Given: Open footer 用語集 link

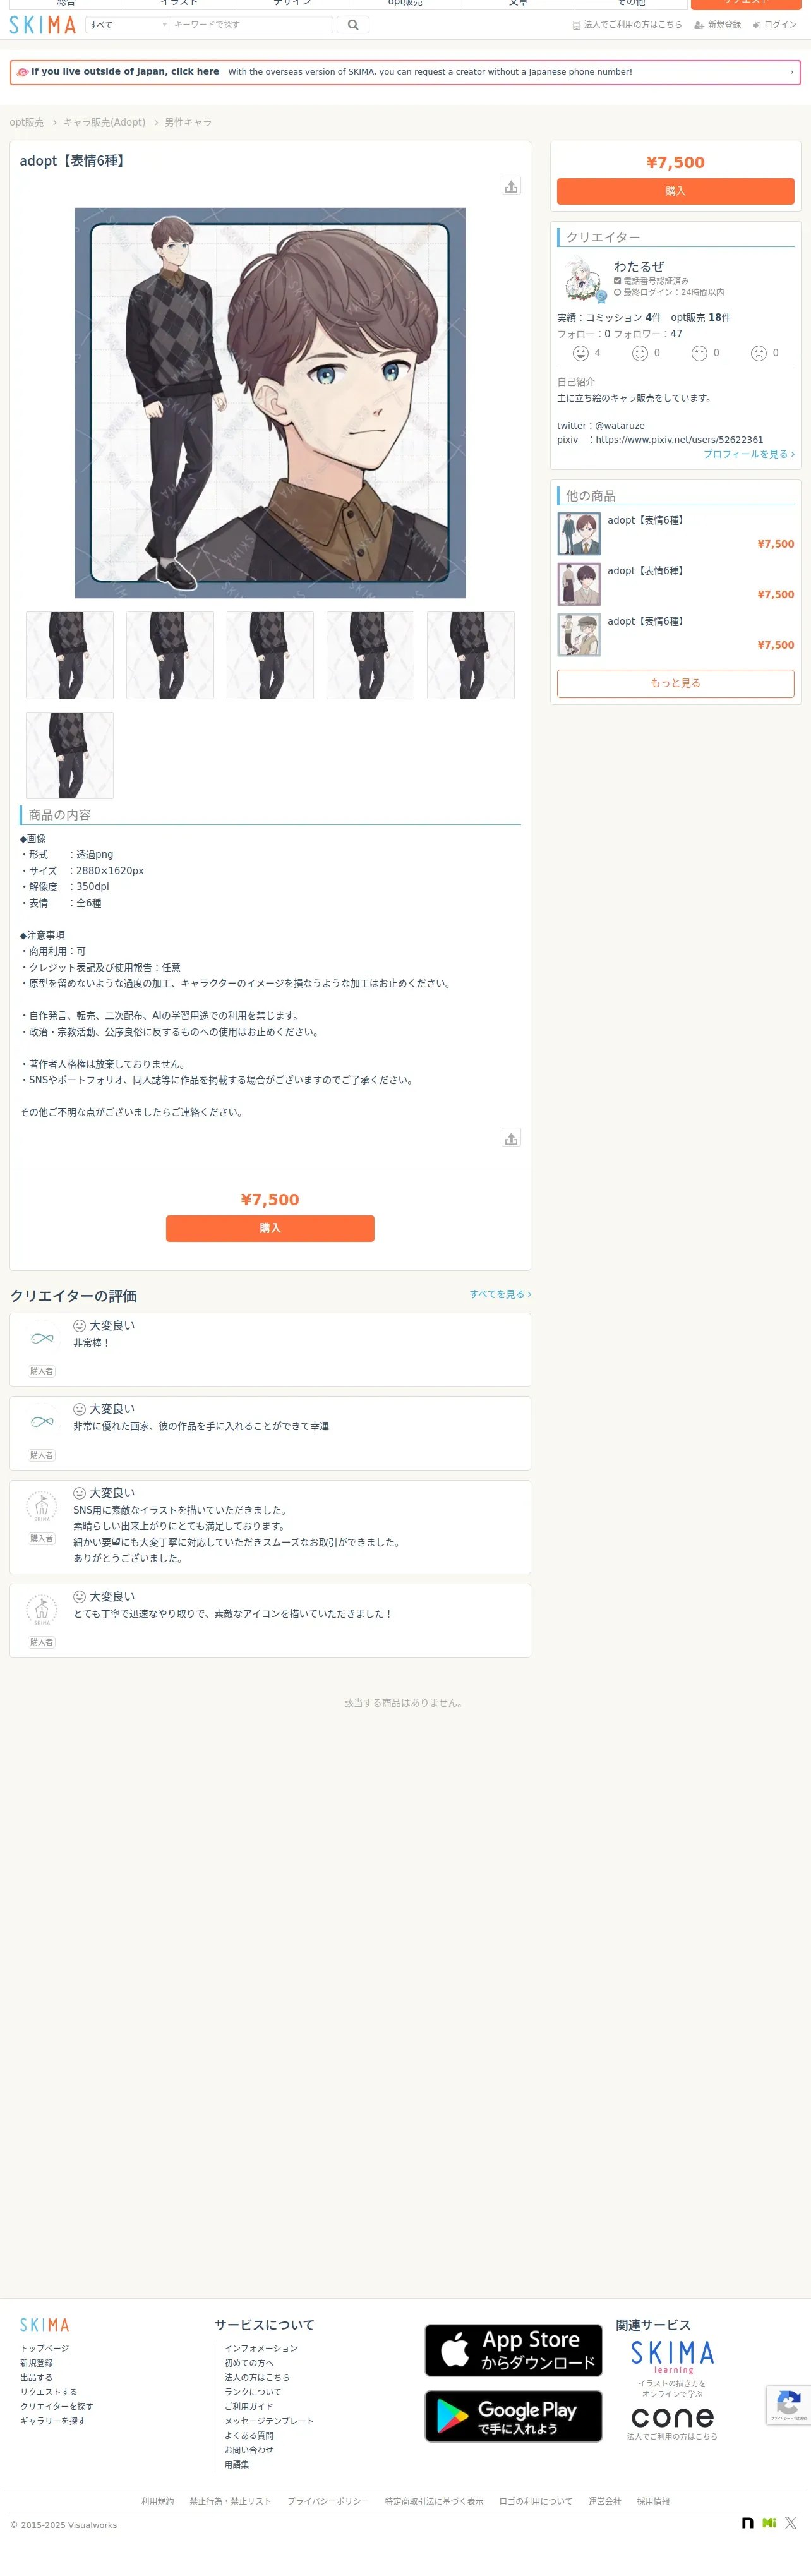Looking at the screenshot, I should [237, 2464].
